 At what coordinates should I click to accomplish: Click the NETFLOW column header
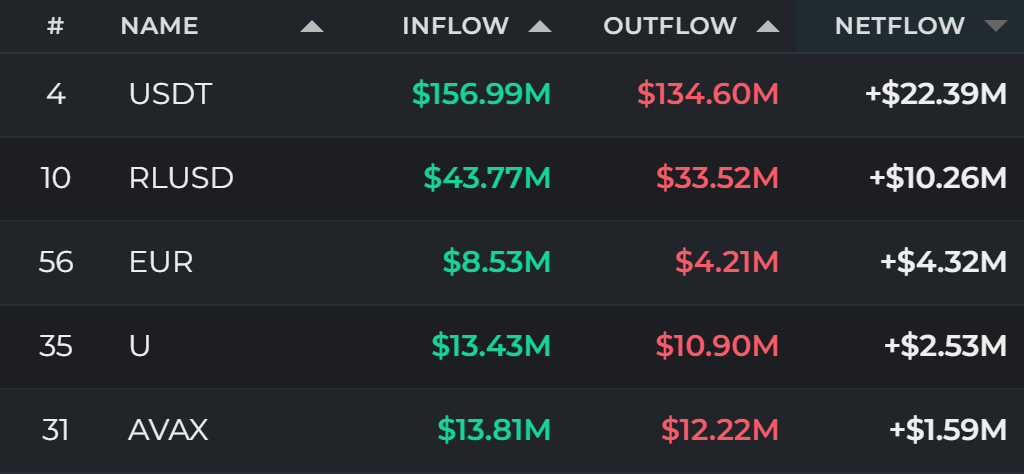pos(900,26)
